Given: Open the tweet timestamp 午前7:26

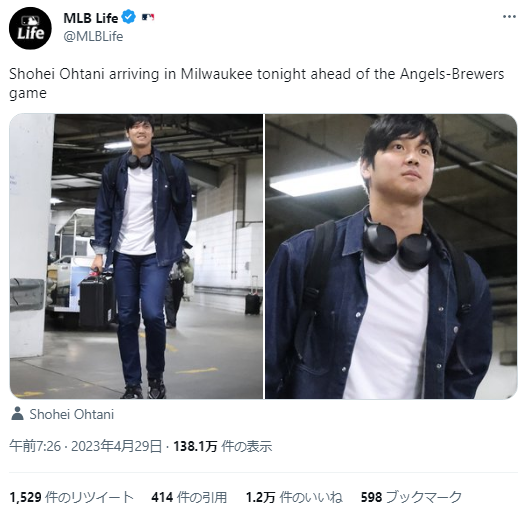Looking at the screenshot, I should (35, 446).
